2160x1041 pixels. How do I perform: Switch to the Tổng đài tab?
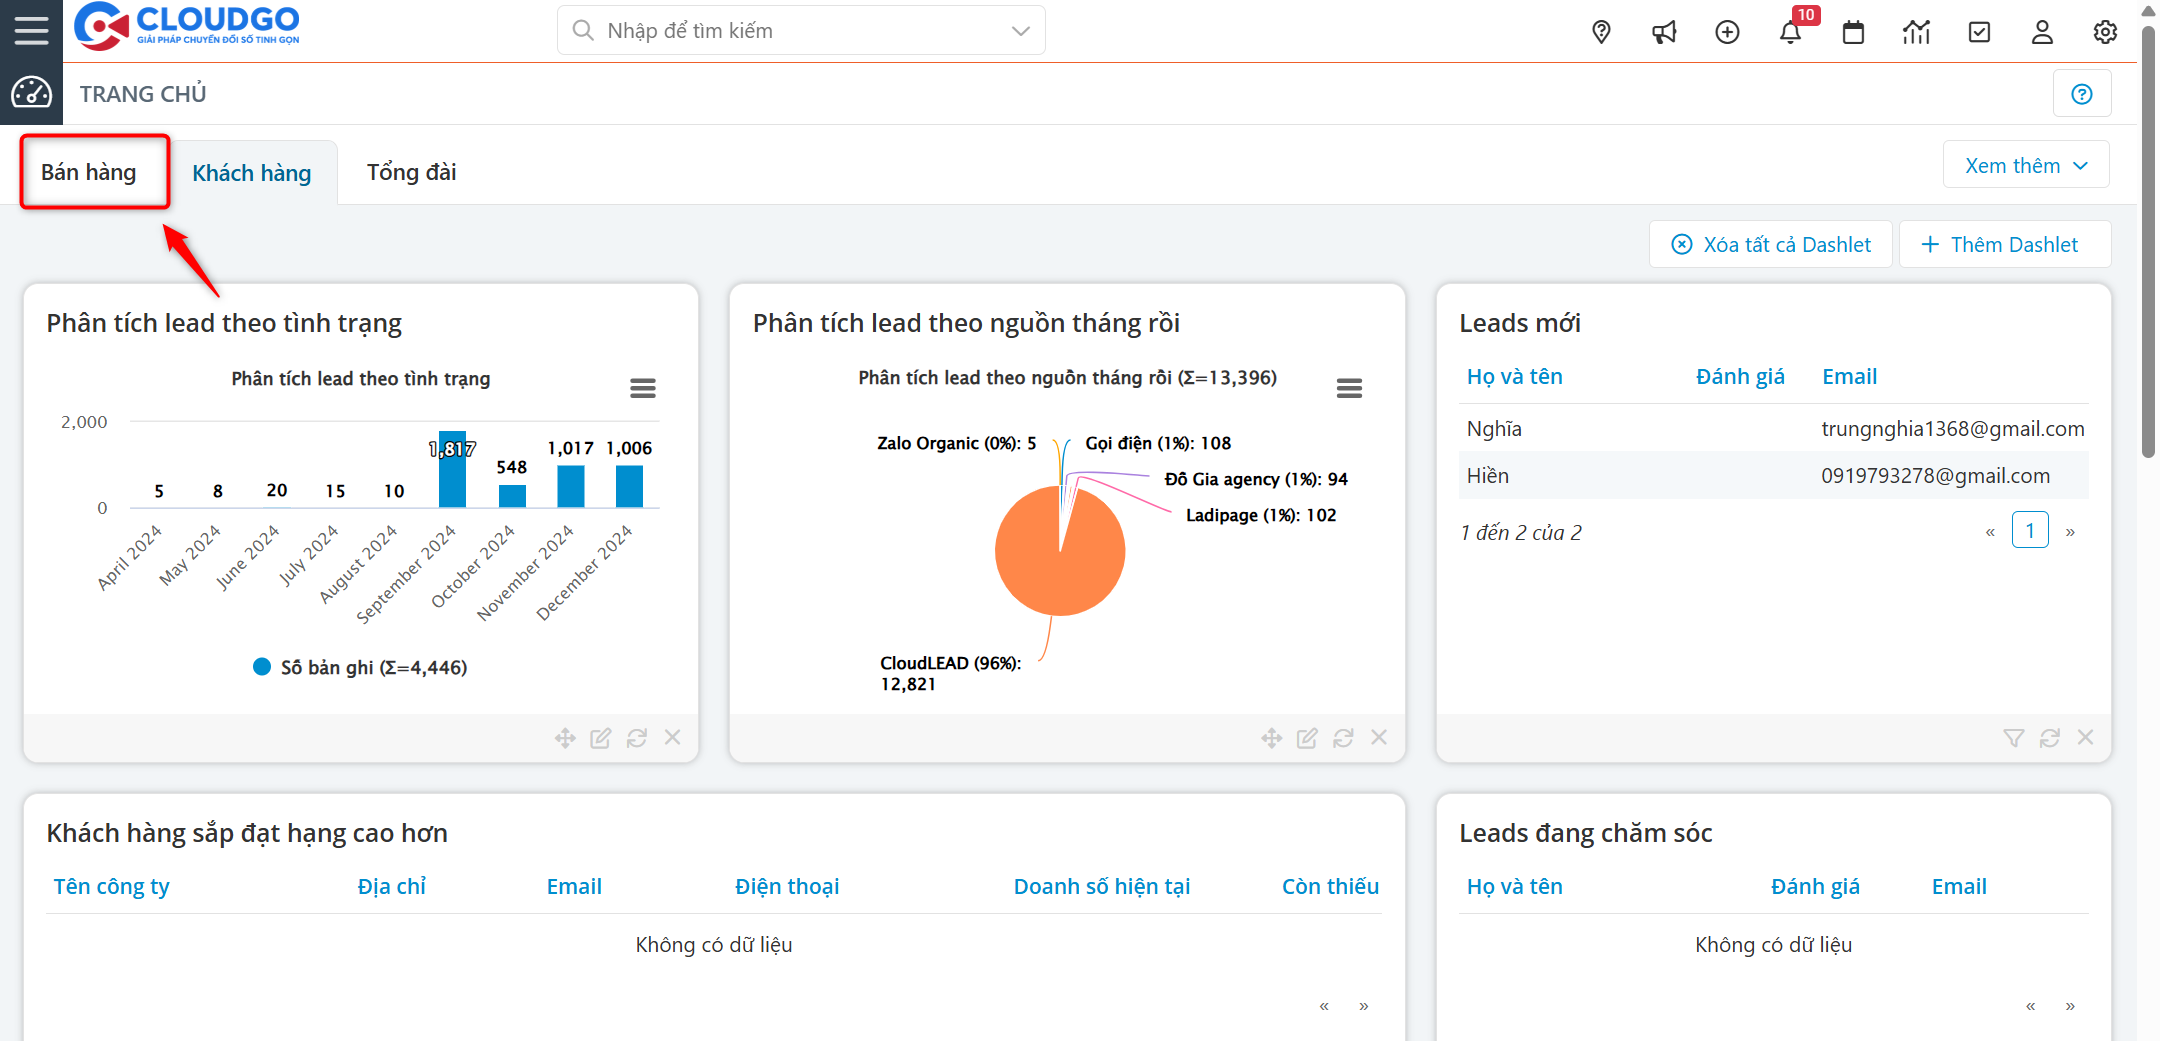411,173
